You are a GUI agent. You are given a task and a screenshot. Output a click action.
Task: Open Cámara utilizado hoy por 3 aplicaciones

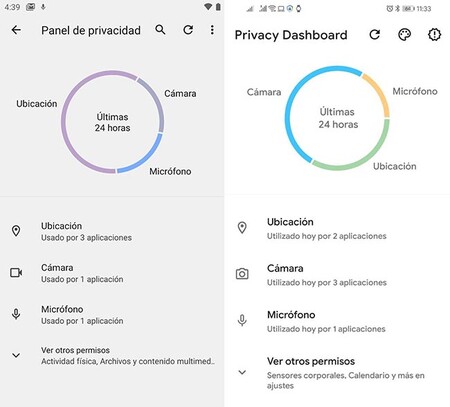(x=337, y=275)
